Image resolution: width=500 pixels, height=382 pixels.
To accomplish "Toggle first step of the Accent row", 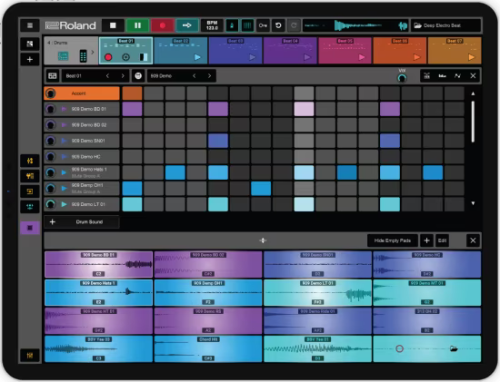I will pyautogui.click(x=132, y=93).
